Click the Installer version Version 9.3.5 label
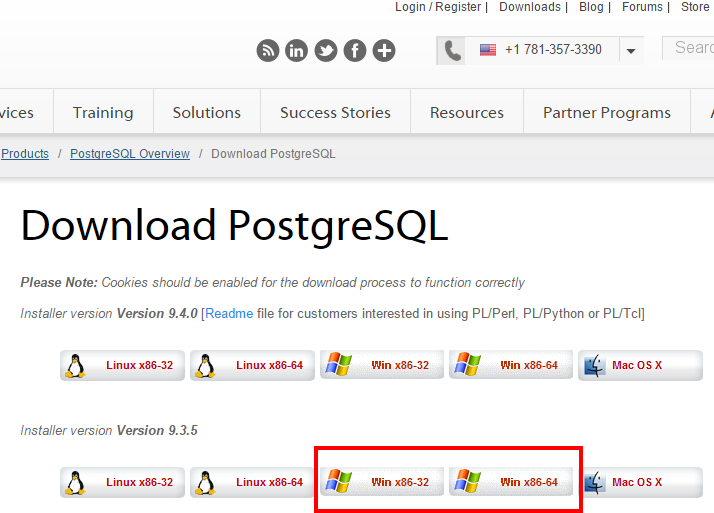 pyautogui.click(x=109, y=430)
